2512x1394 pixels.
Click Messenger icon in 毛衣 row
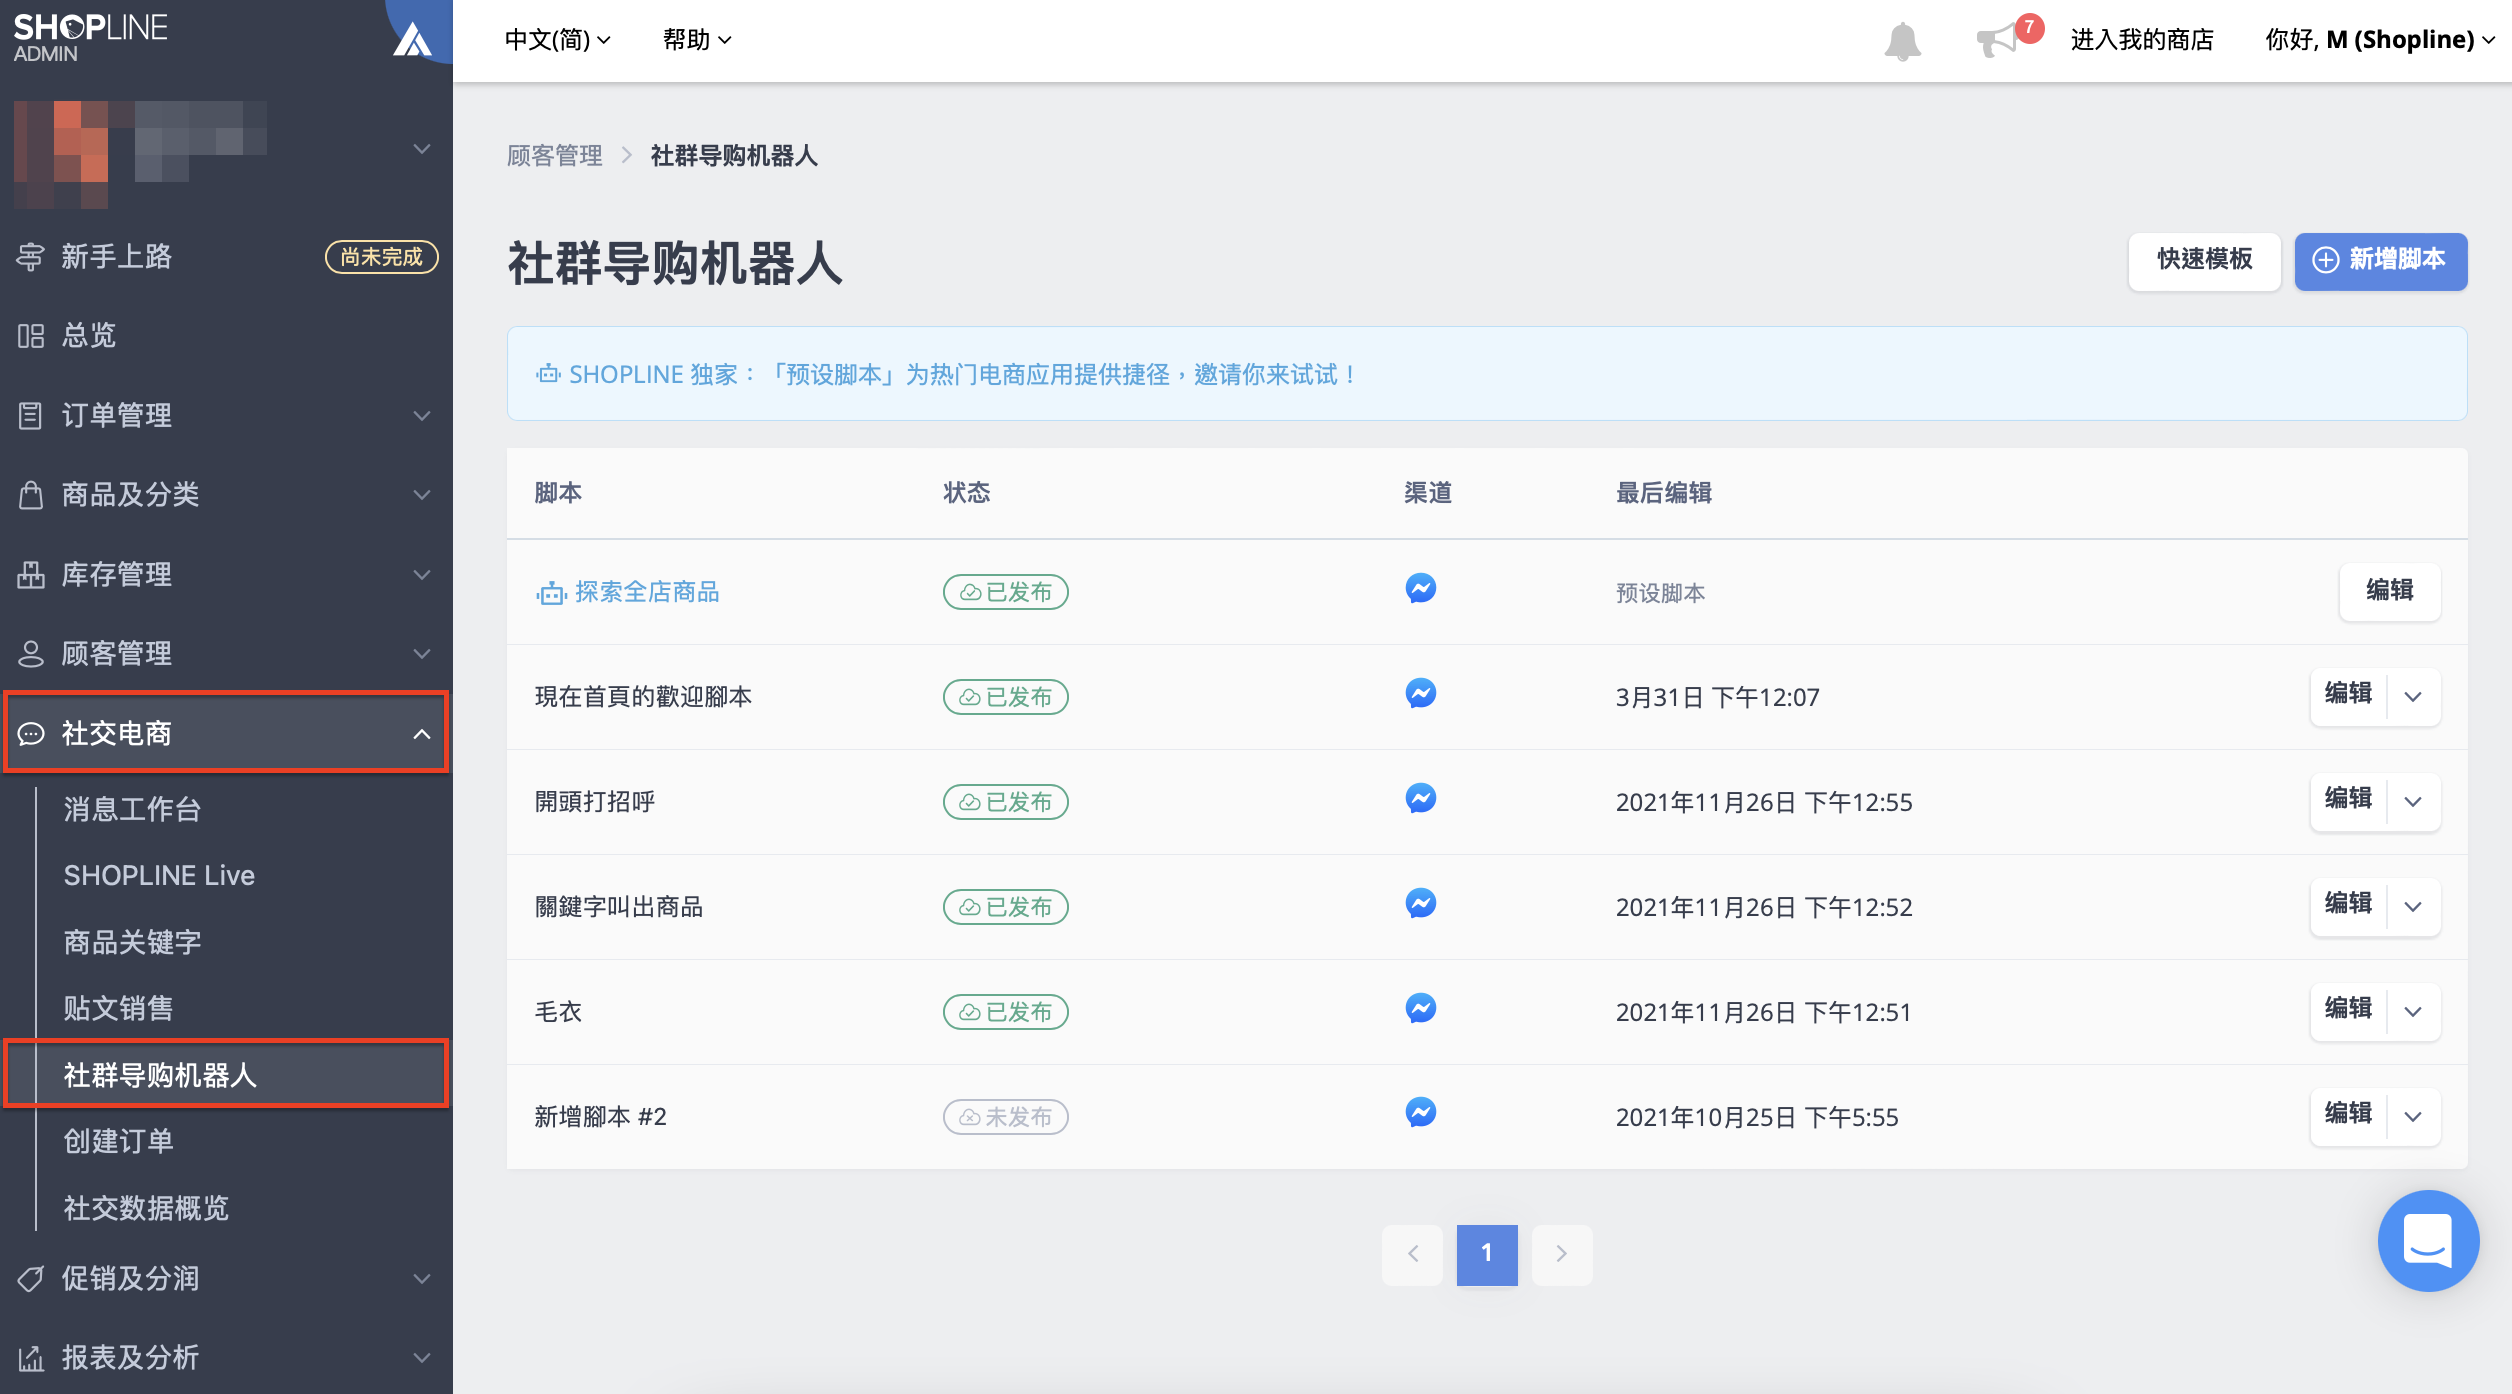tap(1420, 1008)
